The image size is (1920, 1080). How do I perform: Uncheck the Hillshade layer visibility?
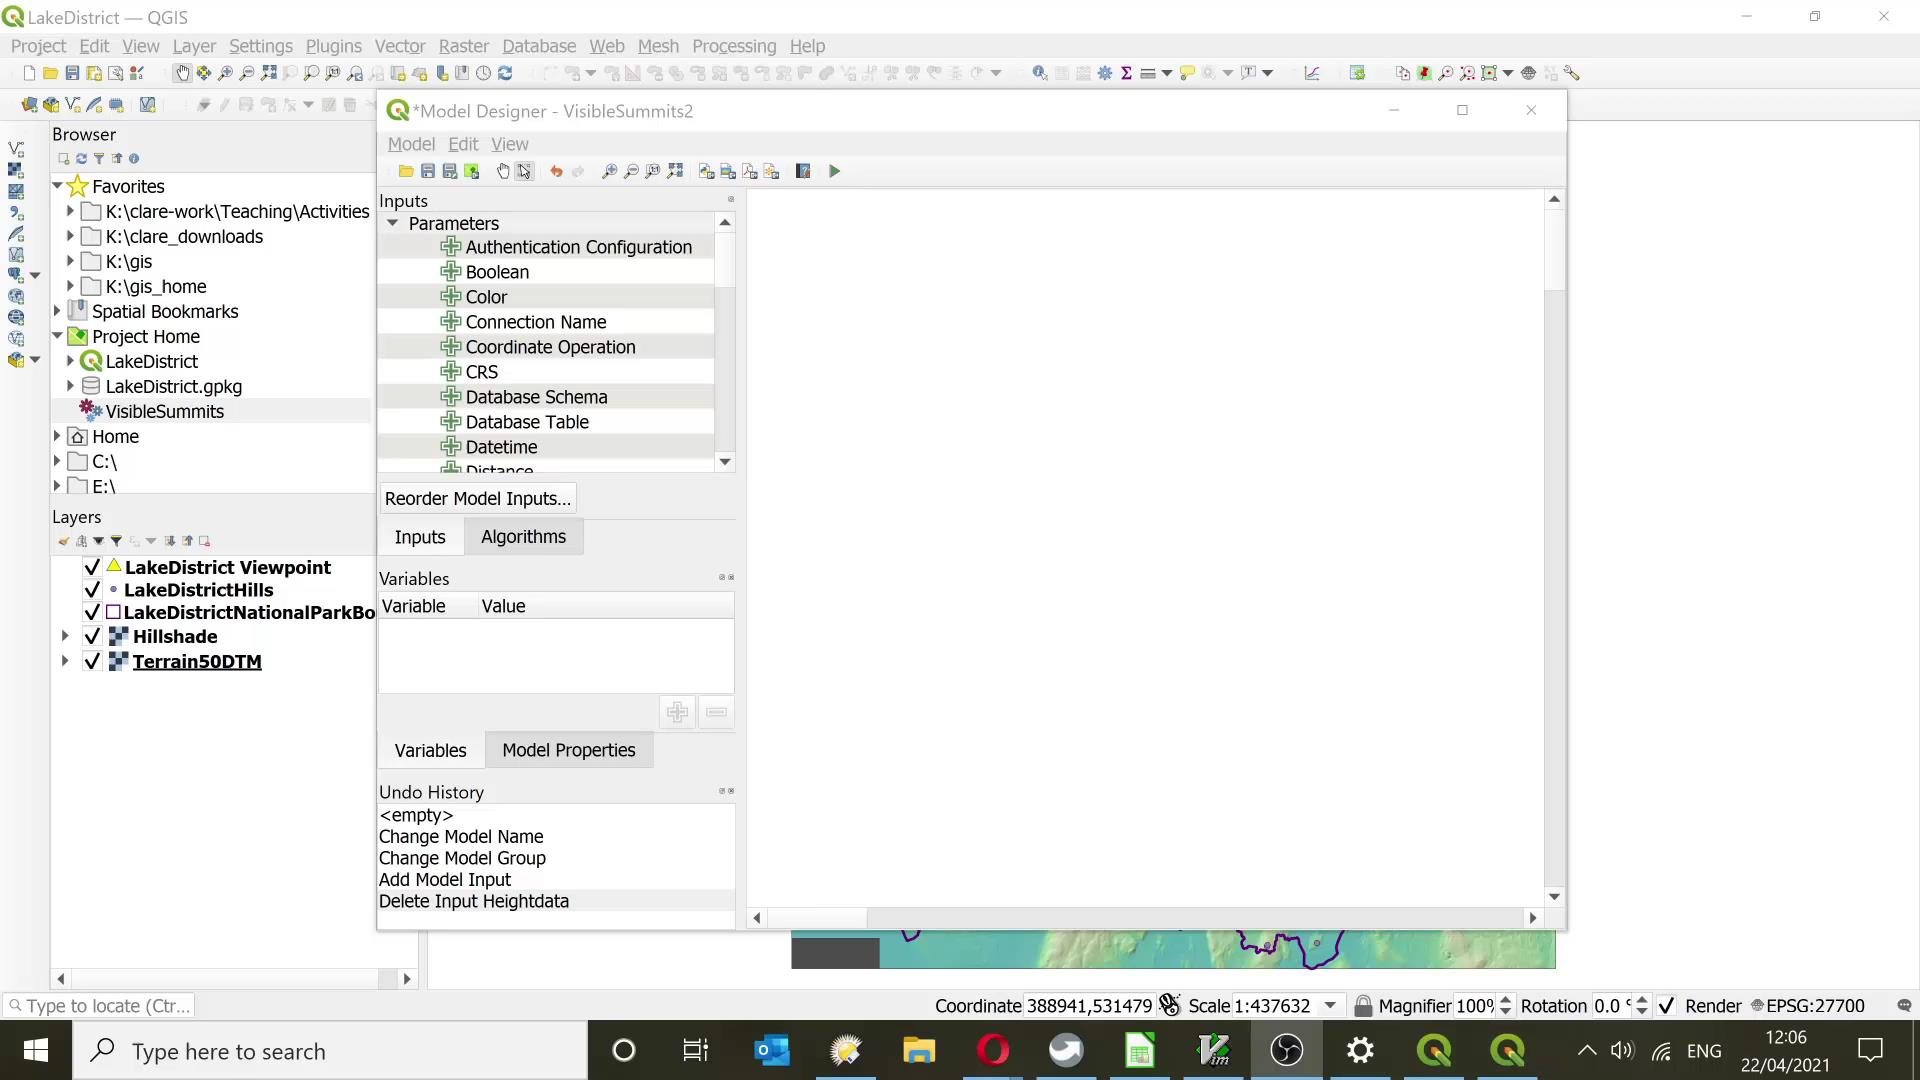[x=92, y=636]
